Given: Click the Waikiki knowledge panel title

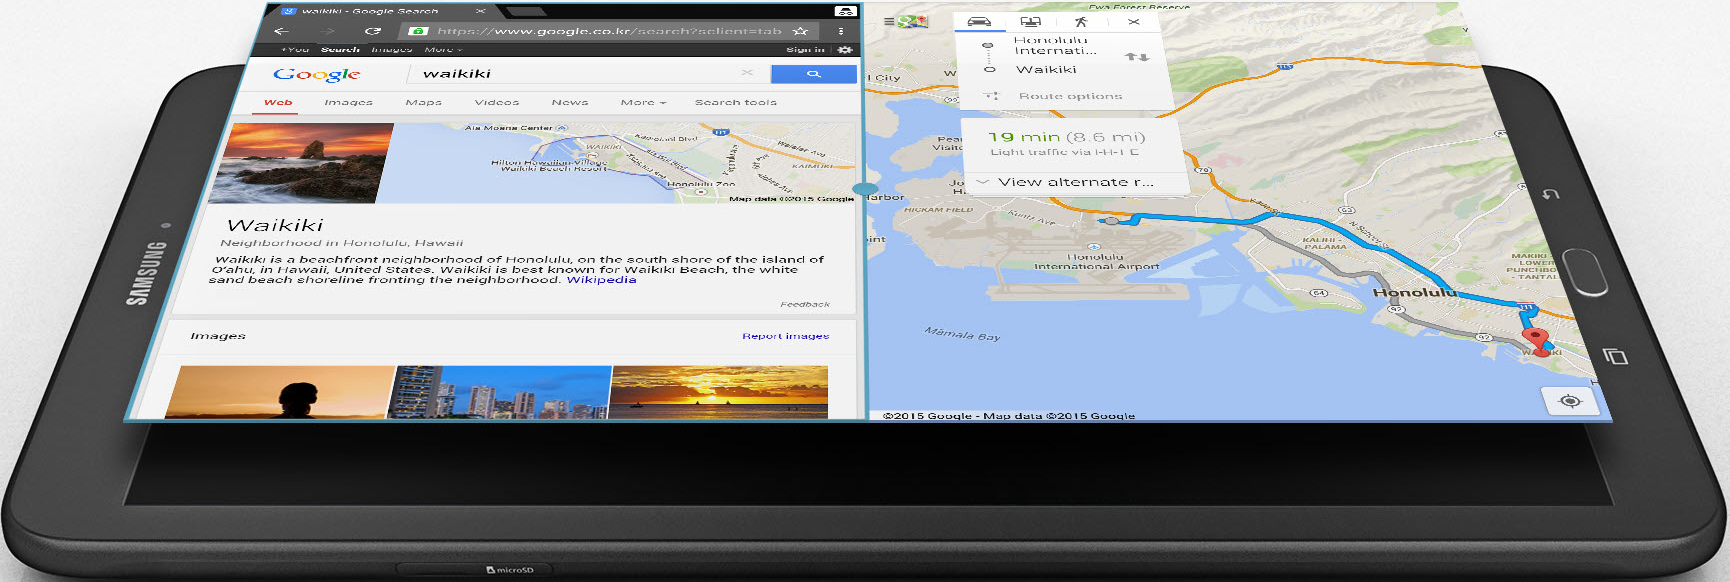Looking at the screenshot, I should [x=275, y=225].
